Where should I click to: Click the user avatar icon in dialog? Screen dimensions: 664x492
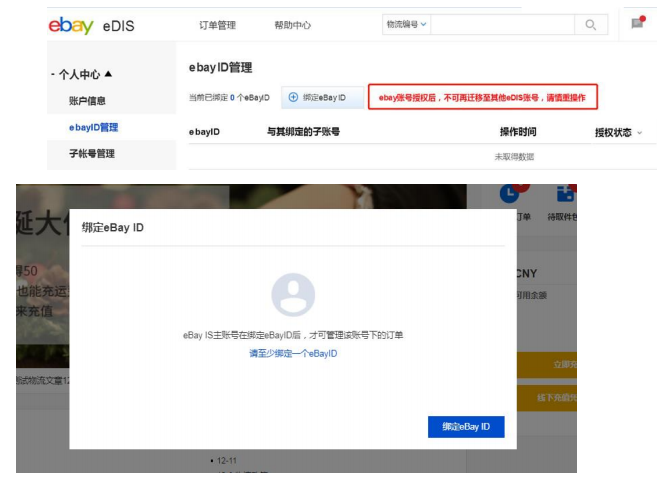pos(293,295)
